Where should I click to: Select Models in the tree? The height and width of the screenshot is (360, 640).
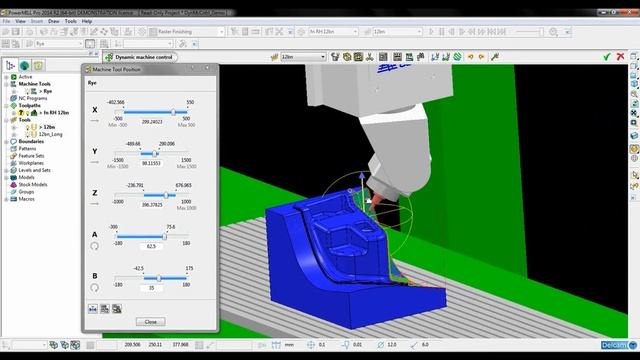click(27, 178)
